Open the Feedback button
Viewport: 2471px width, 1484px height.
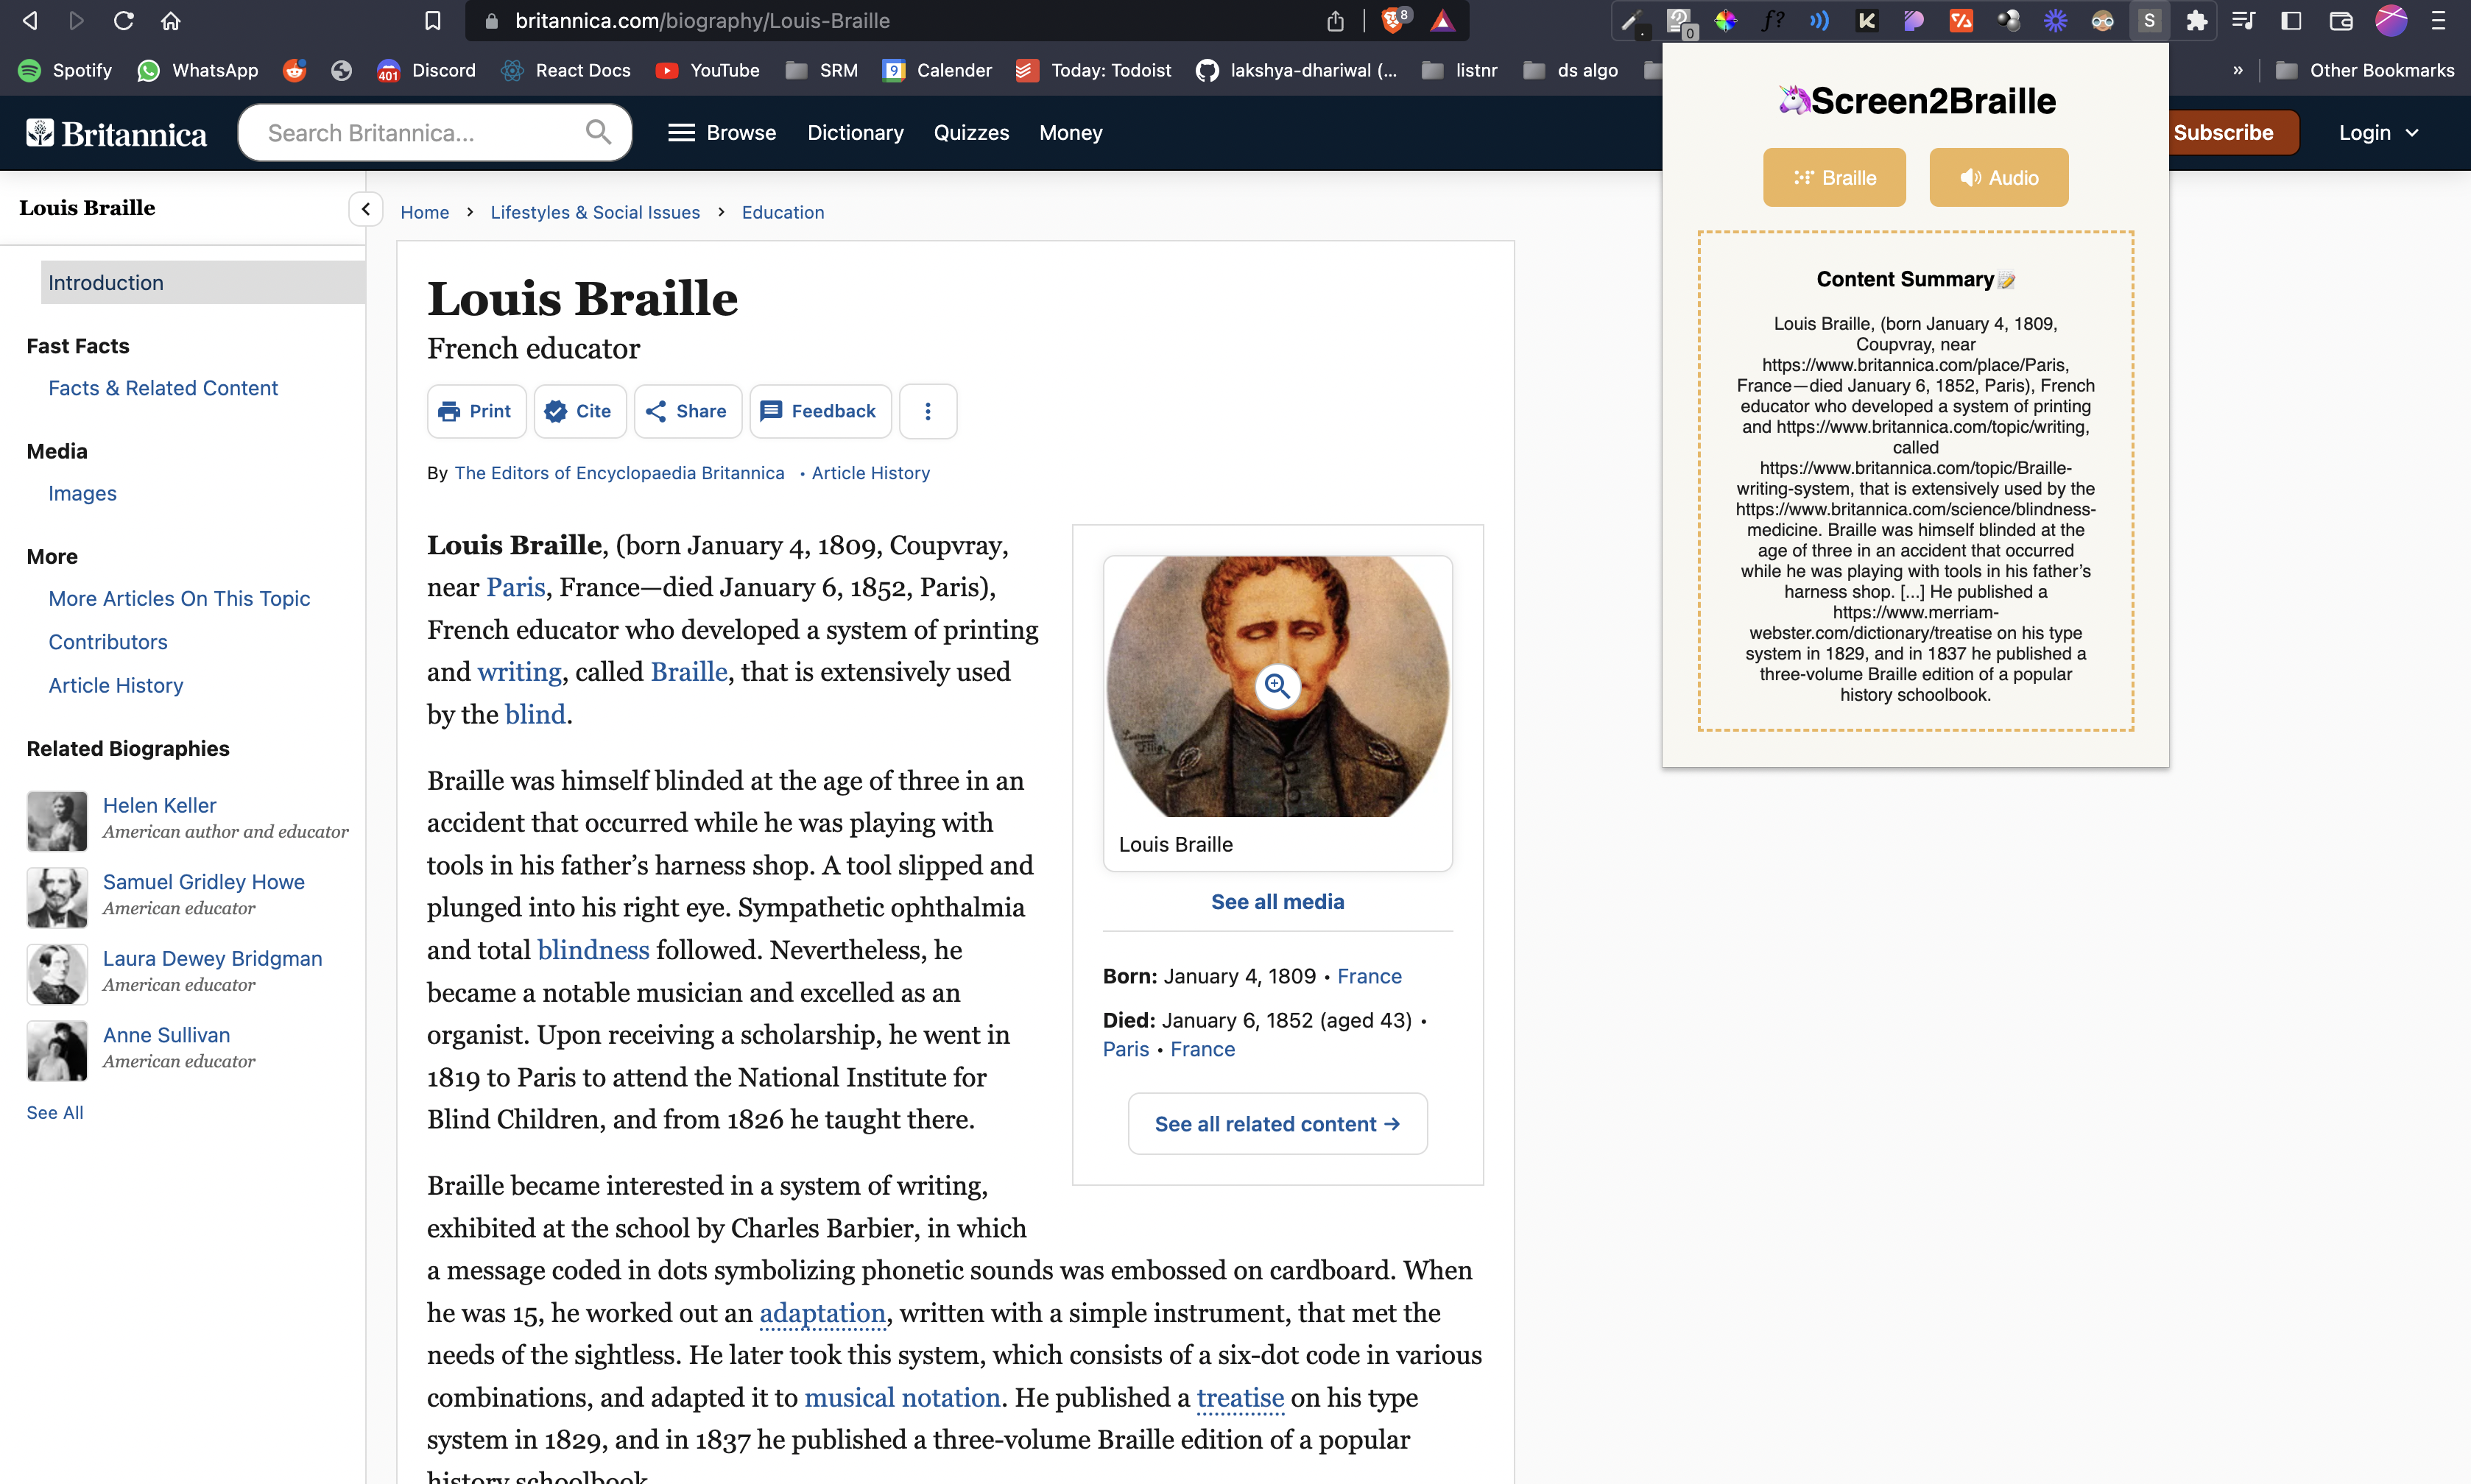[x=819, y=411]
